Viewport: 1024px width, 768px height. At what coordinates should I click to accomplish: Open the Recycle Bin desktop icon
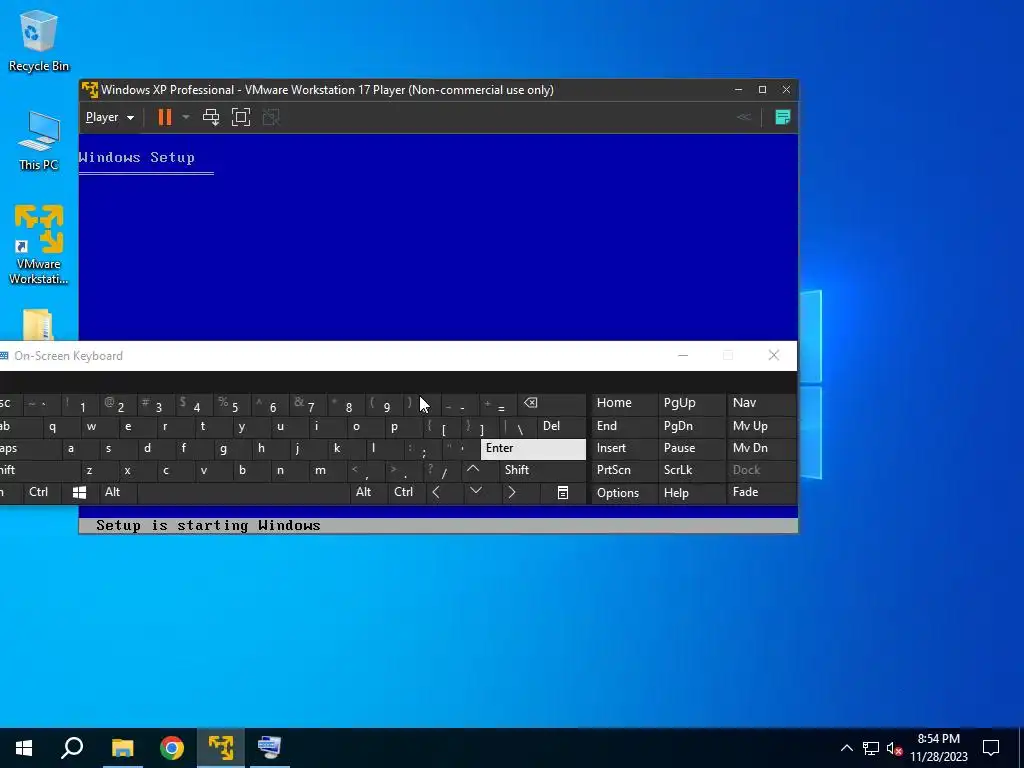[39, 40]
